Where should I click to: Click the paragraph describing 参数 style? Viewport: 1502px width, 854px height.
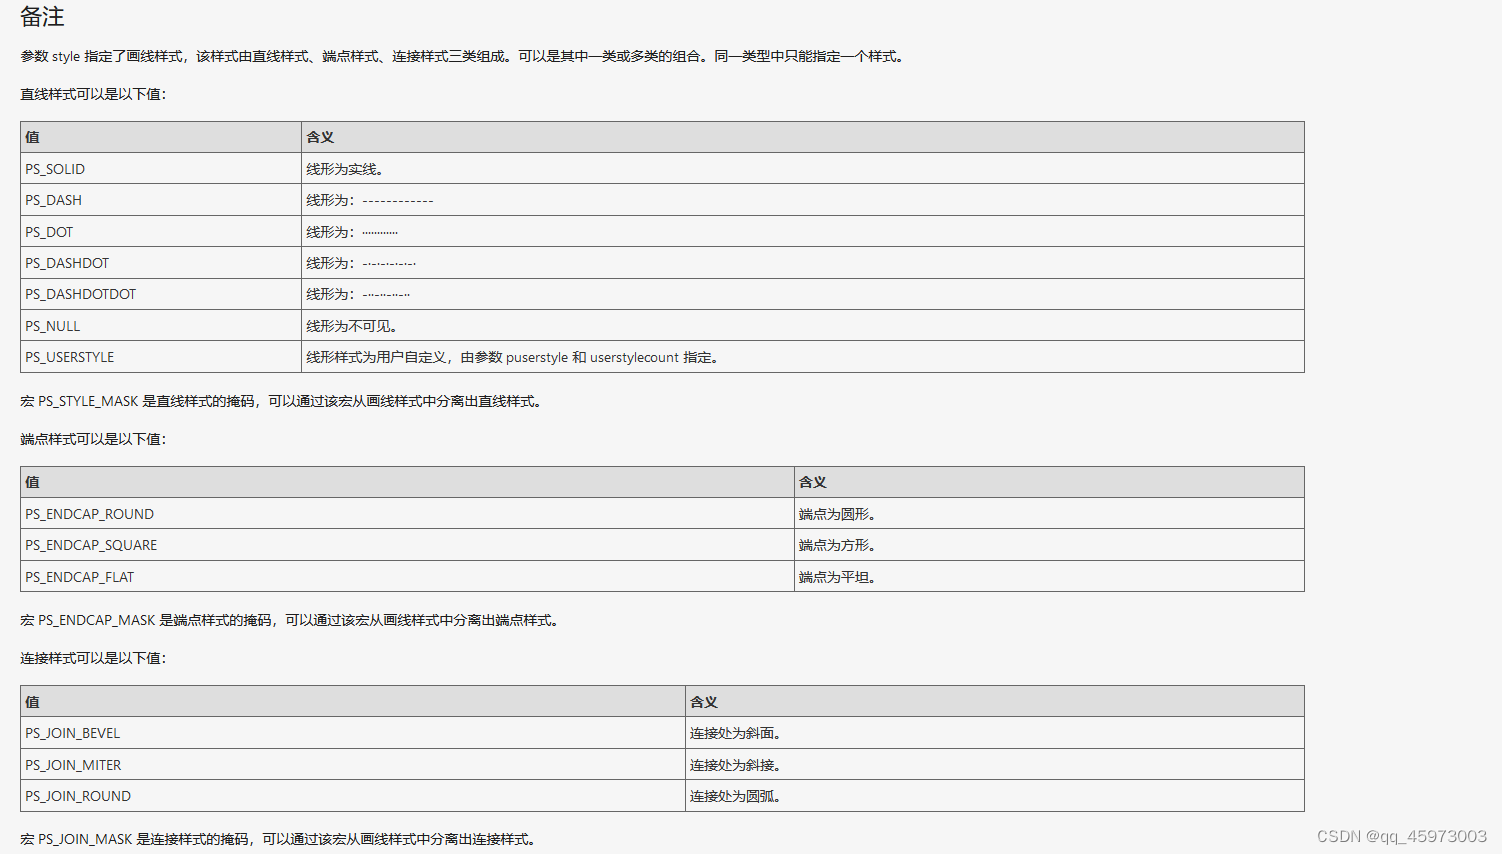[x=463, y=56]
